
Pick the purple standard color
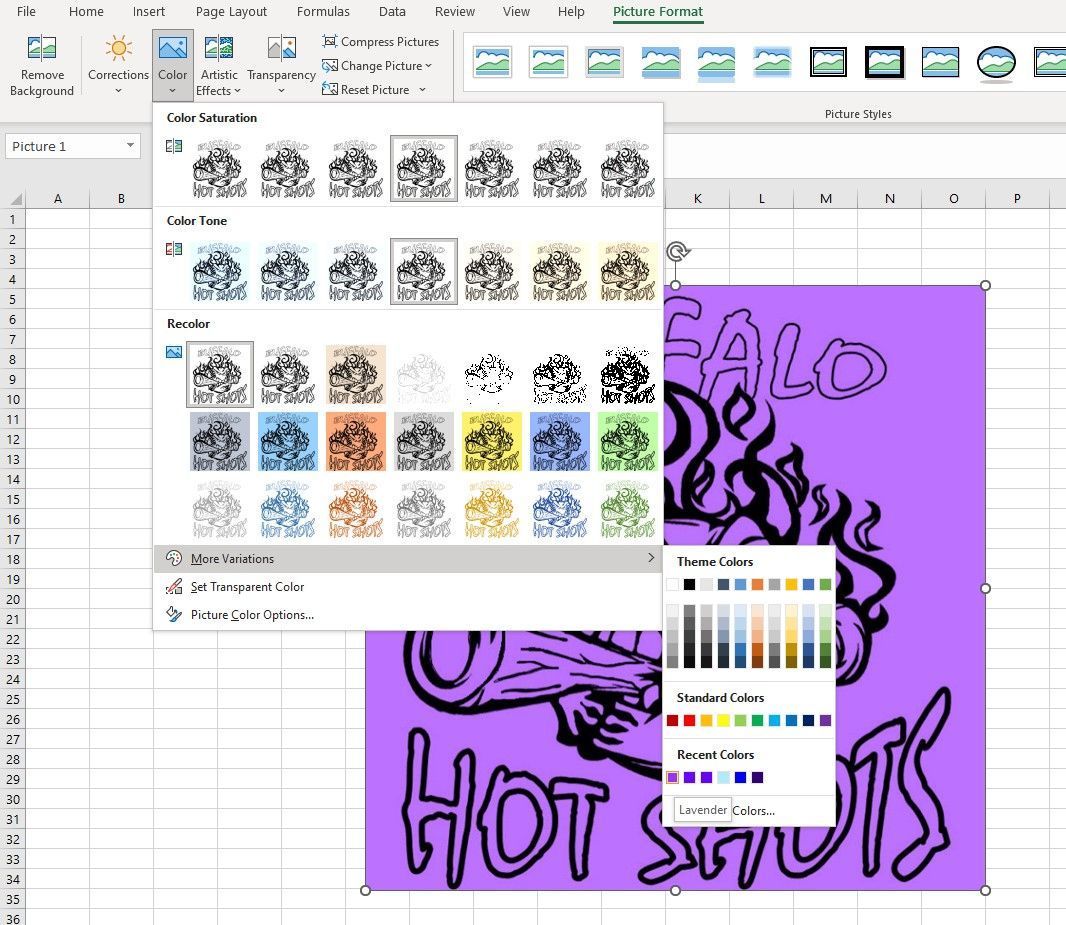click(x=825, y=720)
